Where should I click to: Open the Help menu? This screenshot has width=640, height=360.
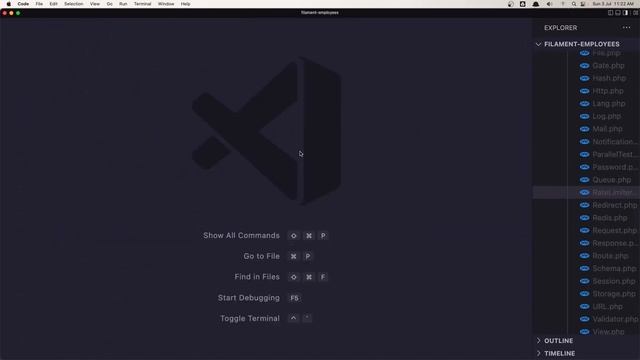(x=185, y=4)
